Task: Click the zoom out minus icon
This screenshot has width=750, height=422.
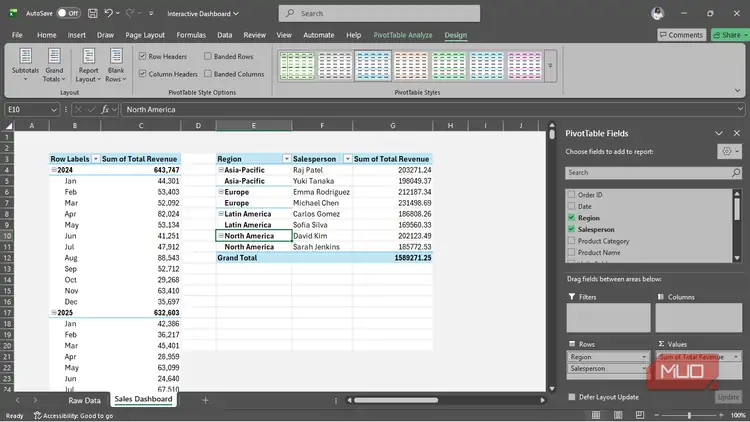Action: 657,415
